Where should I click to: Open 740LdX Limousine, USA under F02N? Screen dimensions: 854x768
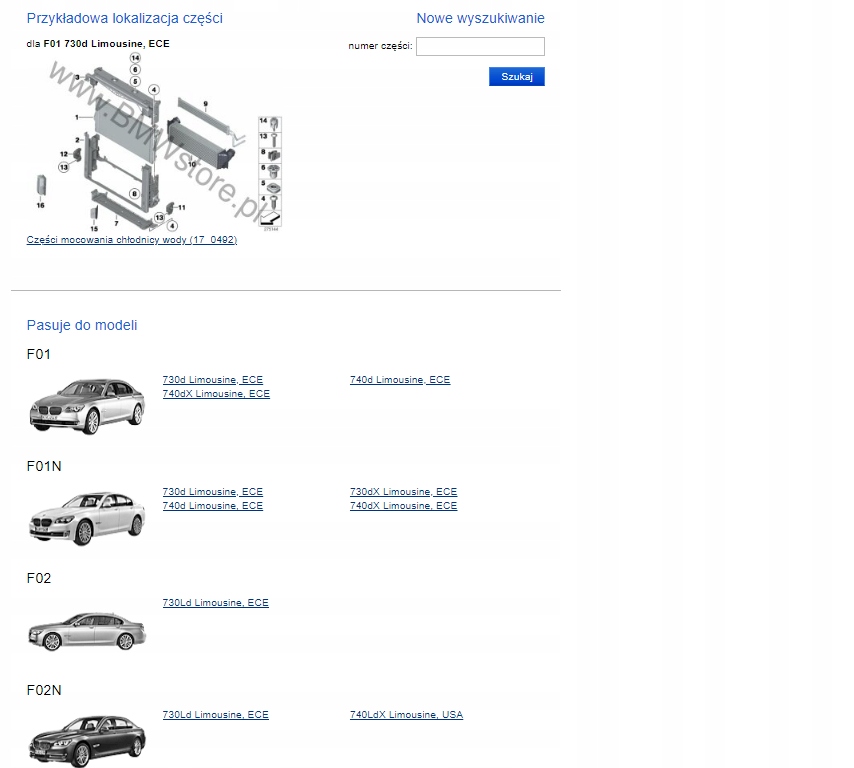pos(406,714)
